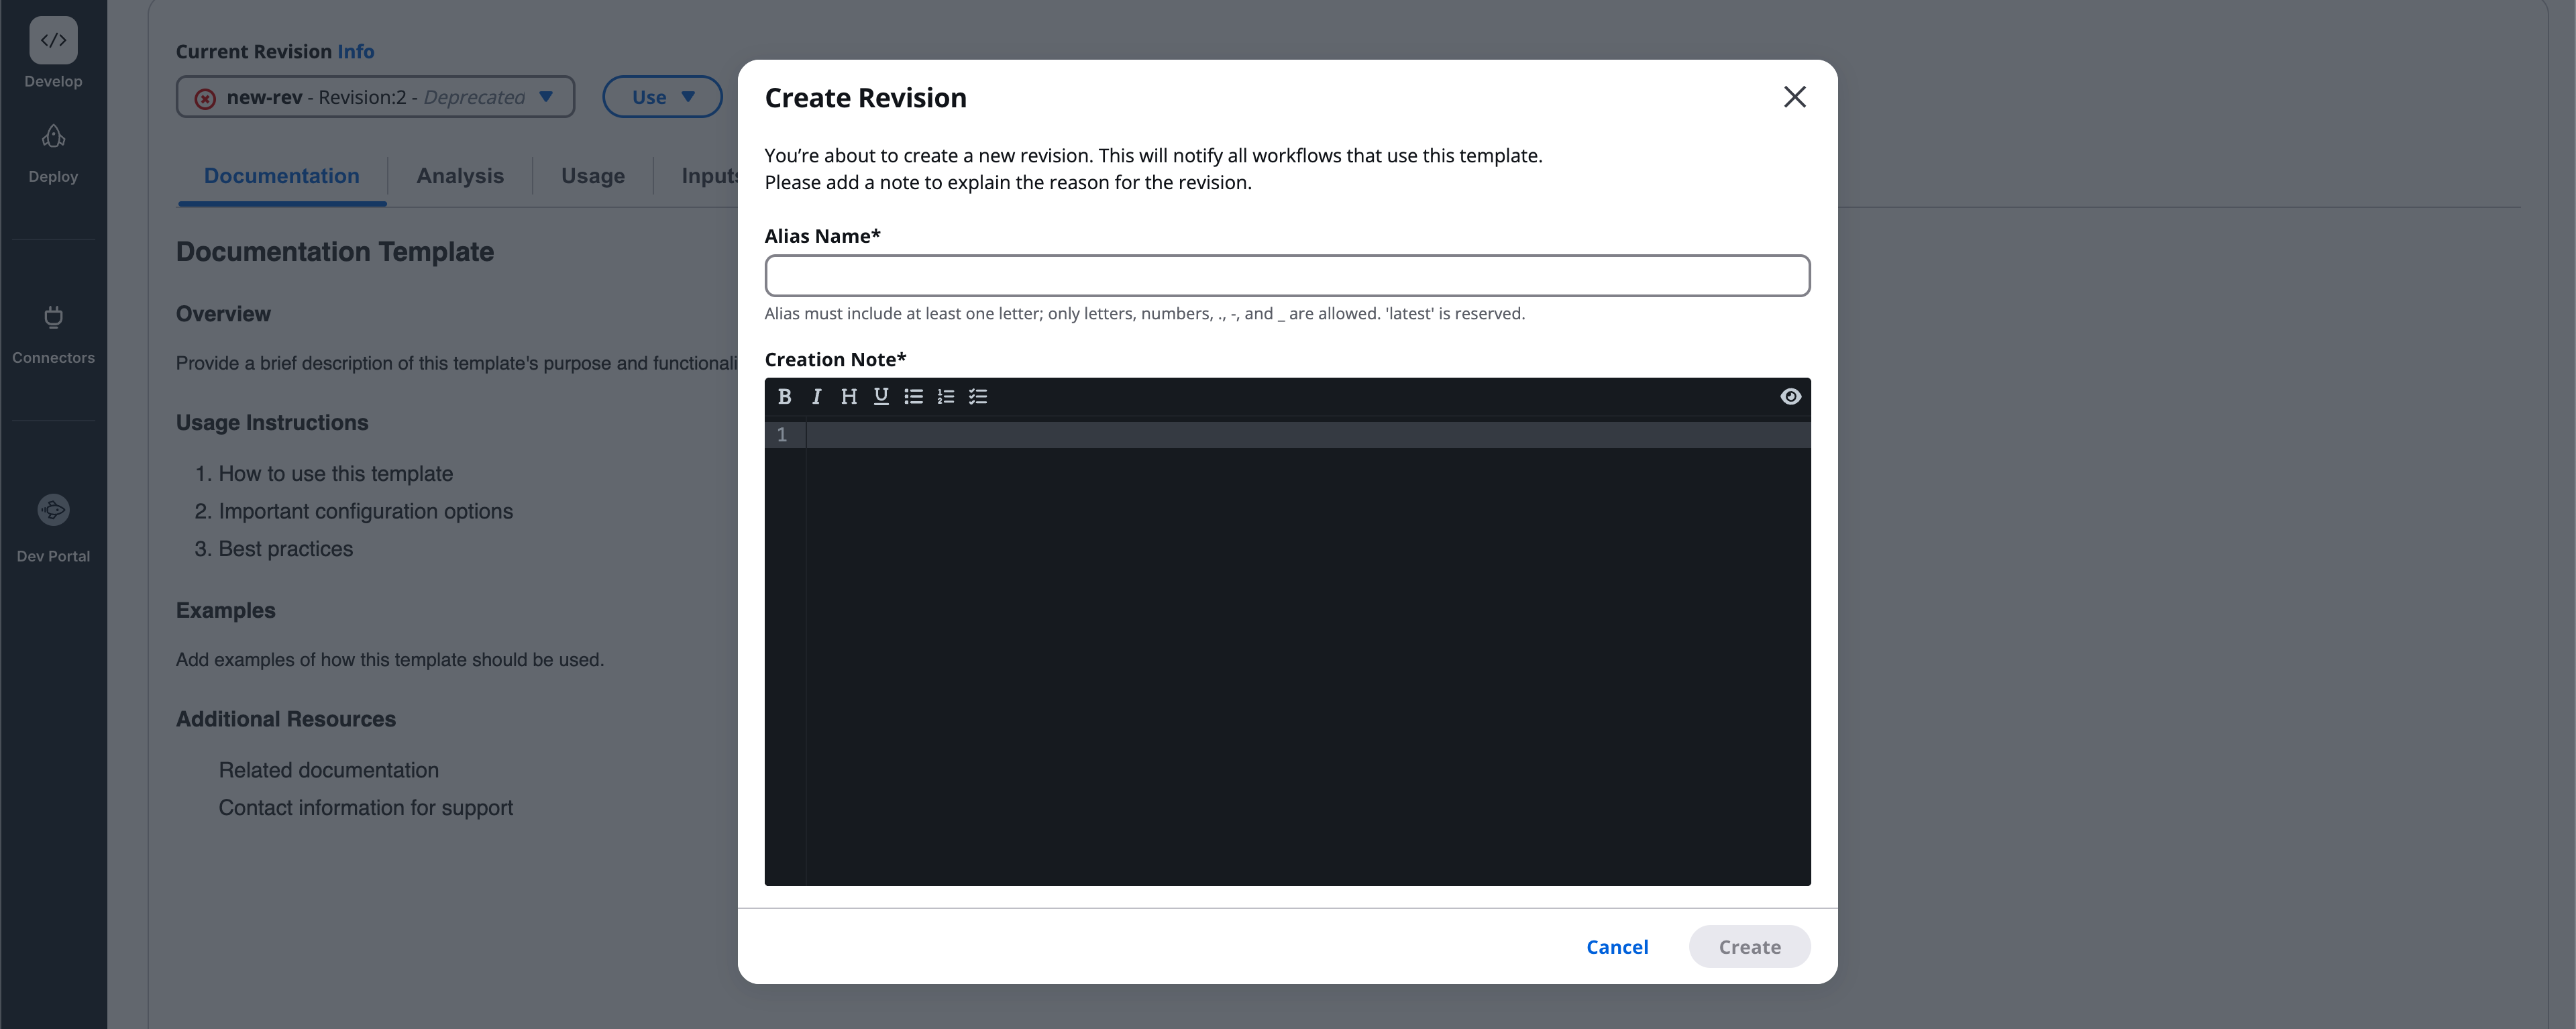Underline text in the Creation Note editor
The width and height of the screenshot is (2576, 1029).
pos(881,396)
